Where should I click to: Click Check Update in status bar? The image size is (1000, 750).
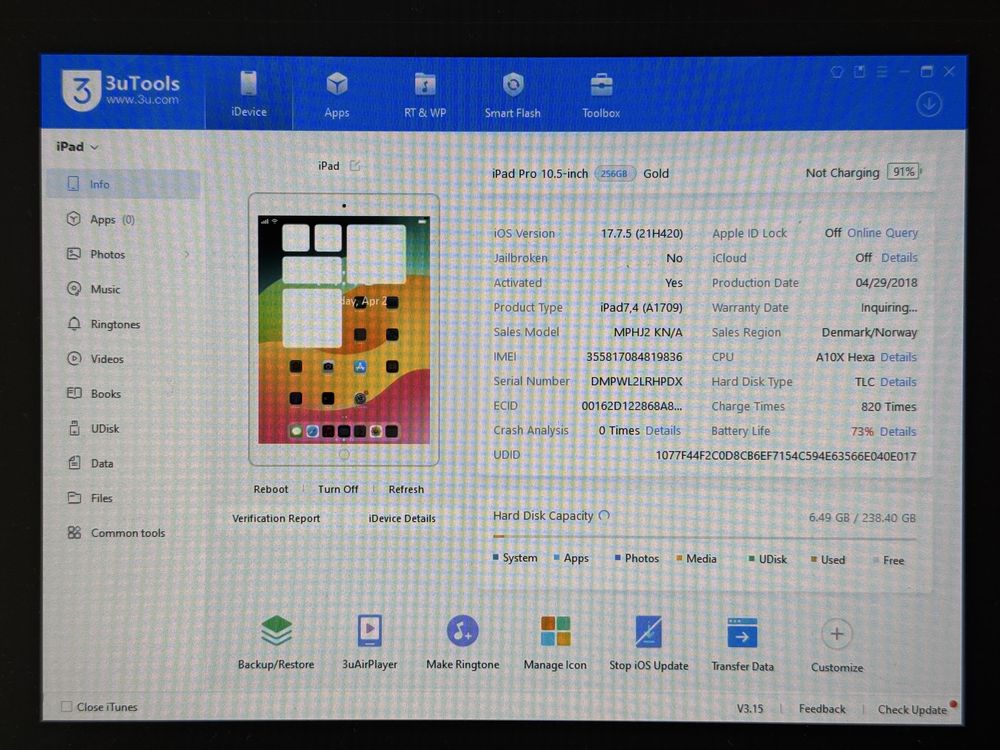pos(912,710)
